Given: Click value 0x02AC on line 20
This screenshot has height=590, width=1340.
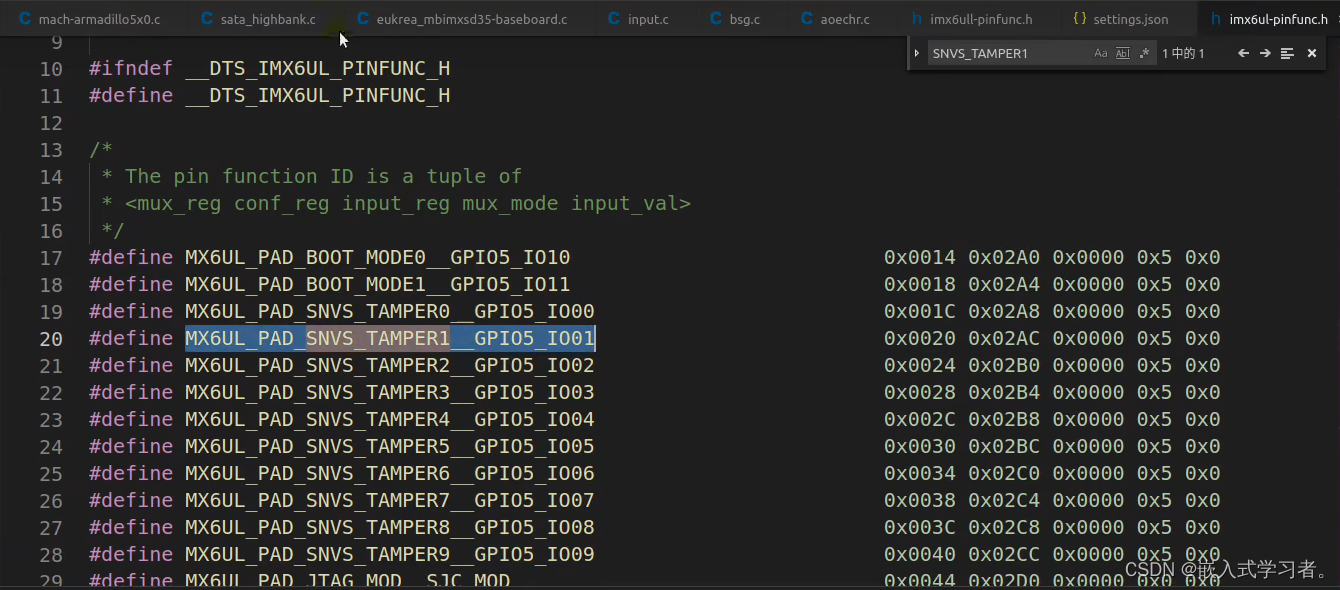Looking at the screenshot, I should click(x=1004, y=338).
